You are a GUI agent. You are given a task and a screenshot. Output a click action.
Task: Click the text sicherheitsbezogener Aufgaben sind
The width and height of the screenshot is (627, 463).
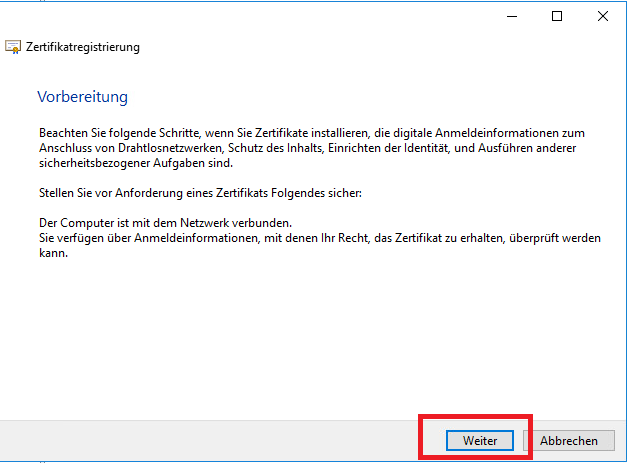coord(135,163)
